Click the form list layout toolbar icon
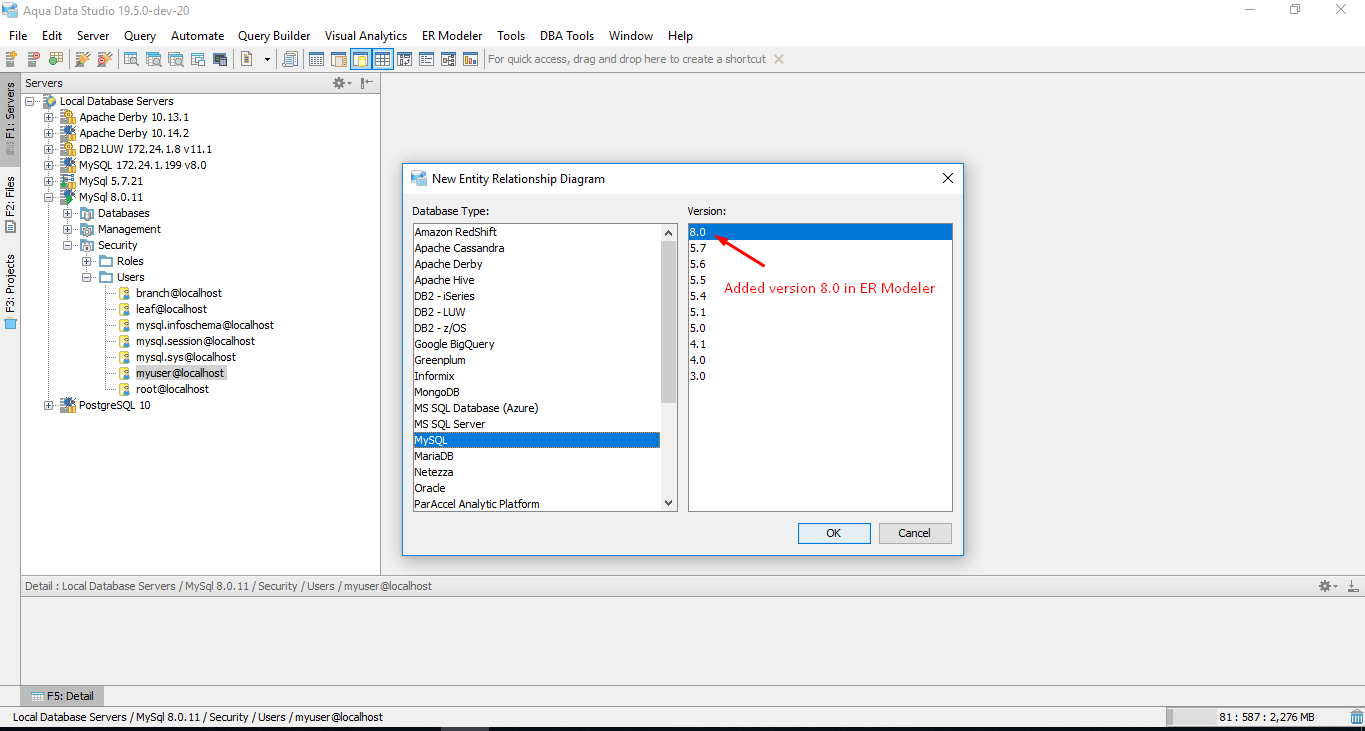The height and width of the screenshot is (731, 1365). pos(426,59)
